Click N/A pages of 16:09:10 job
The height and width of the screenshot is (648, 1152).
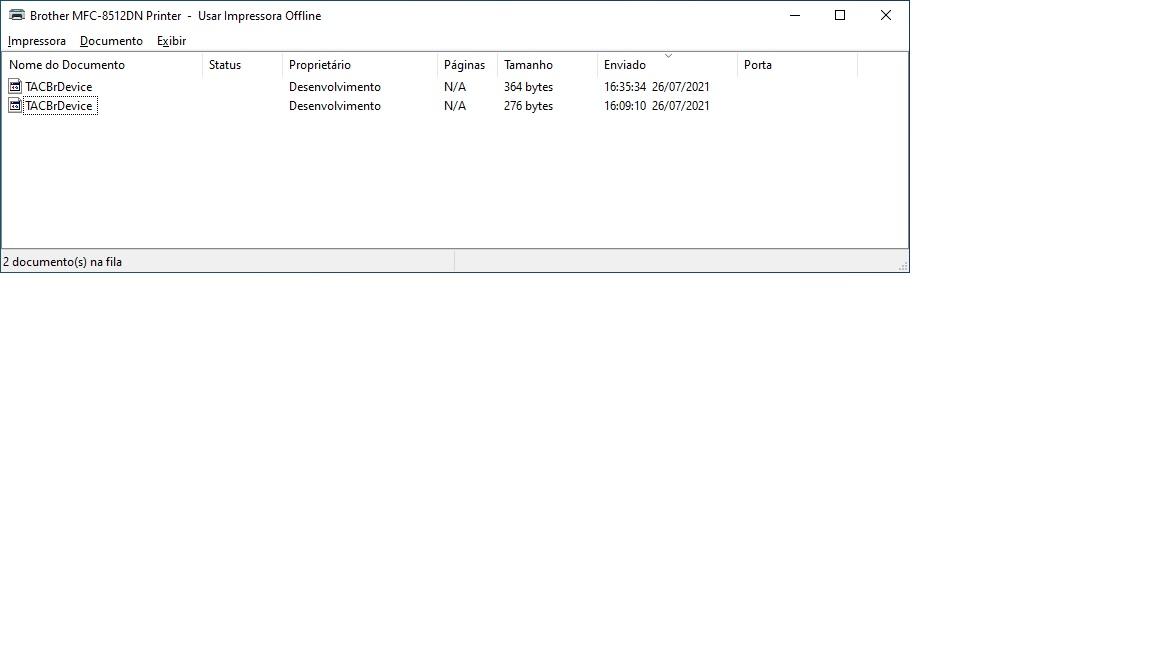click(x=455, y=106)
